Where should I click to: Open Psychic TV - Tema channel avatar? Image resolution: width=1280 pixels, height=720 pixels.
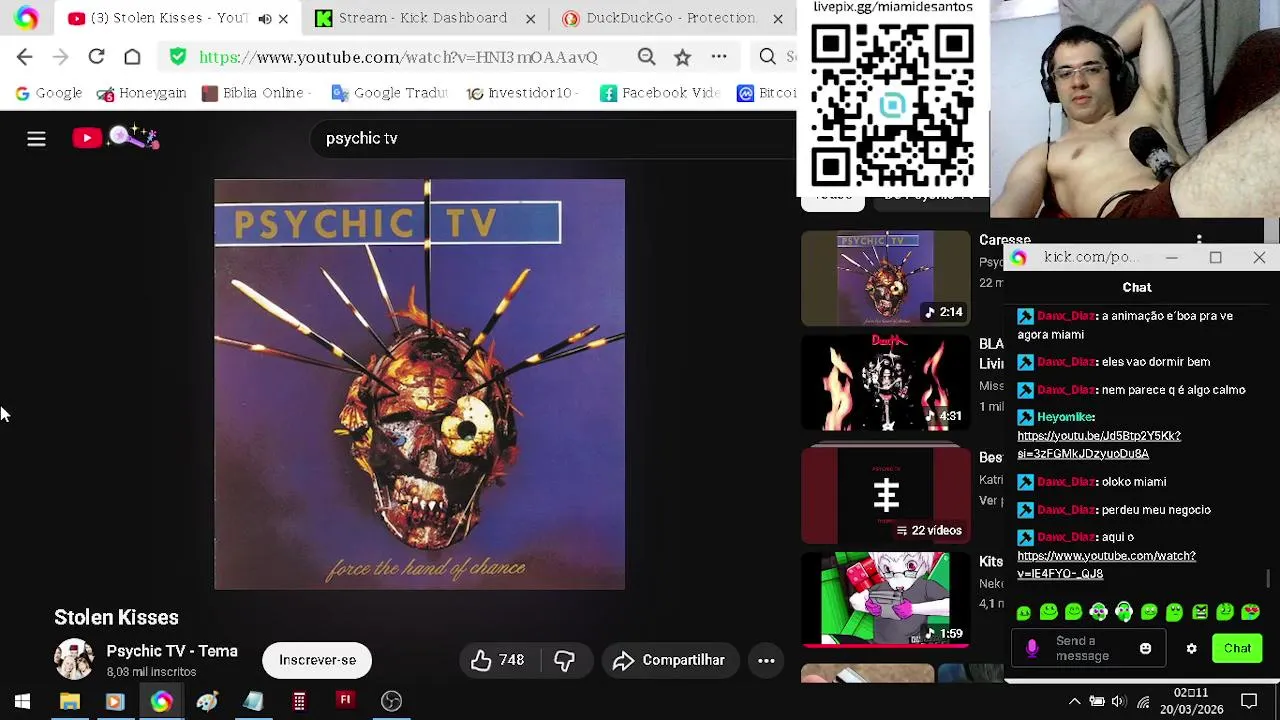pos(74,660)
